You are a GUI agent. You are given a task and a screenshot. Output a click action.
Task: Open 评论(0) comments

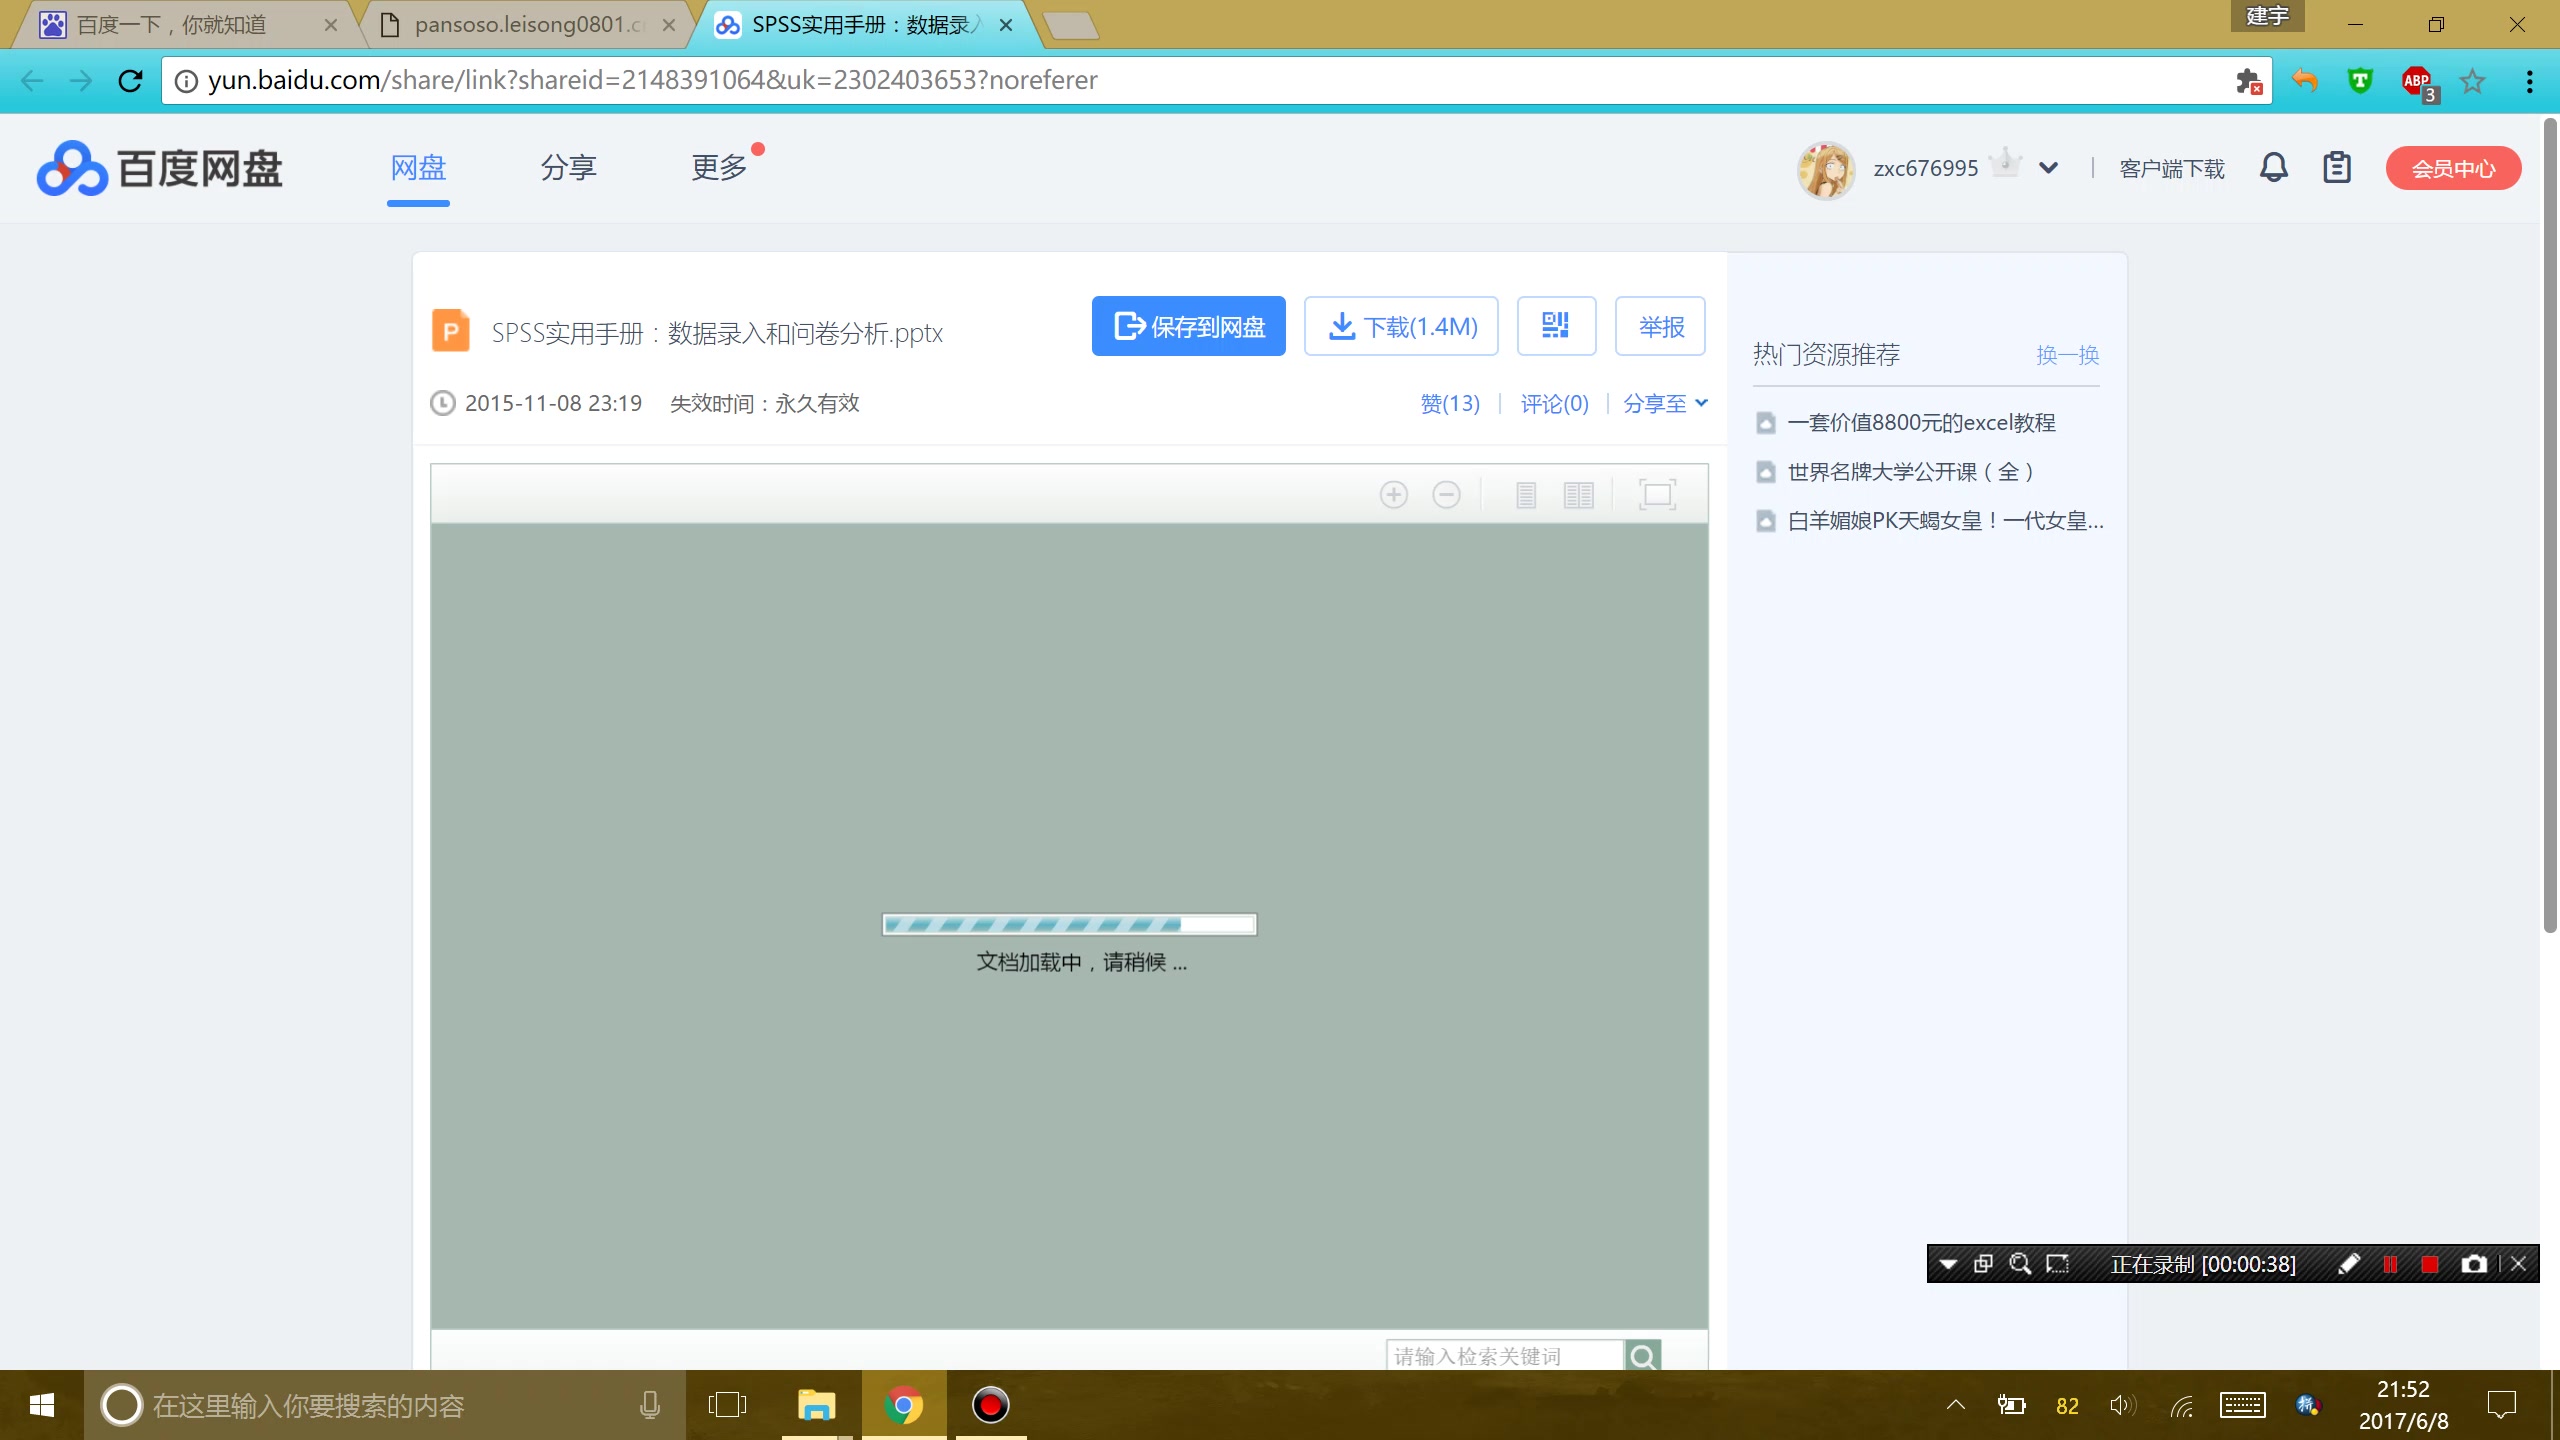click(x=1554, y=403)
